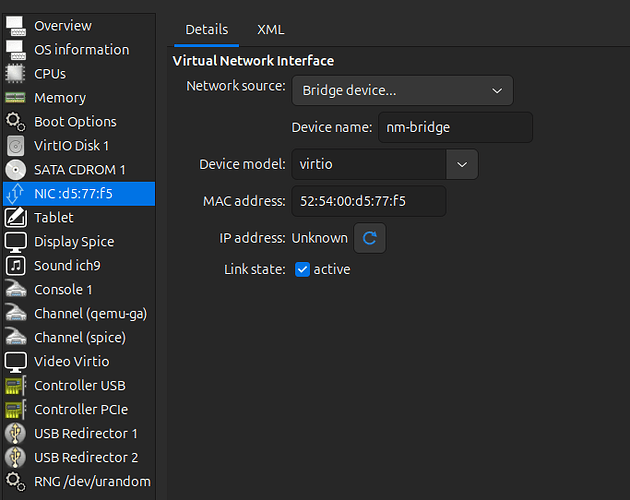This screenshot has width=630, height=500.
Task: Select the Display Spice row label
Action: [74, 242]
